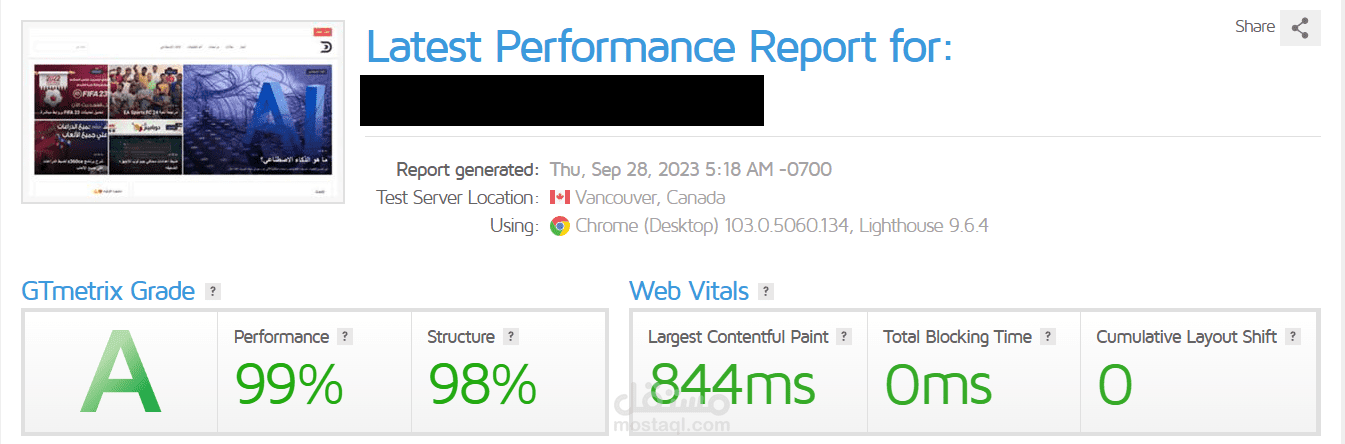
Task: Click help icon for Cumulative Layout Shift
Action: pyautogui.click(x=1293, y=337)
